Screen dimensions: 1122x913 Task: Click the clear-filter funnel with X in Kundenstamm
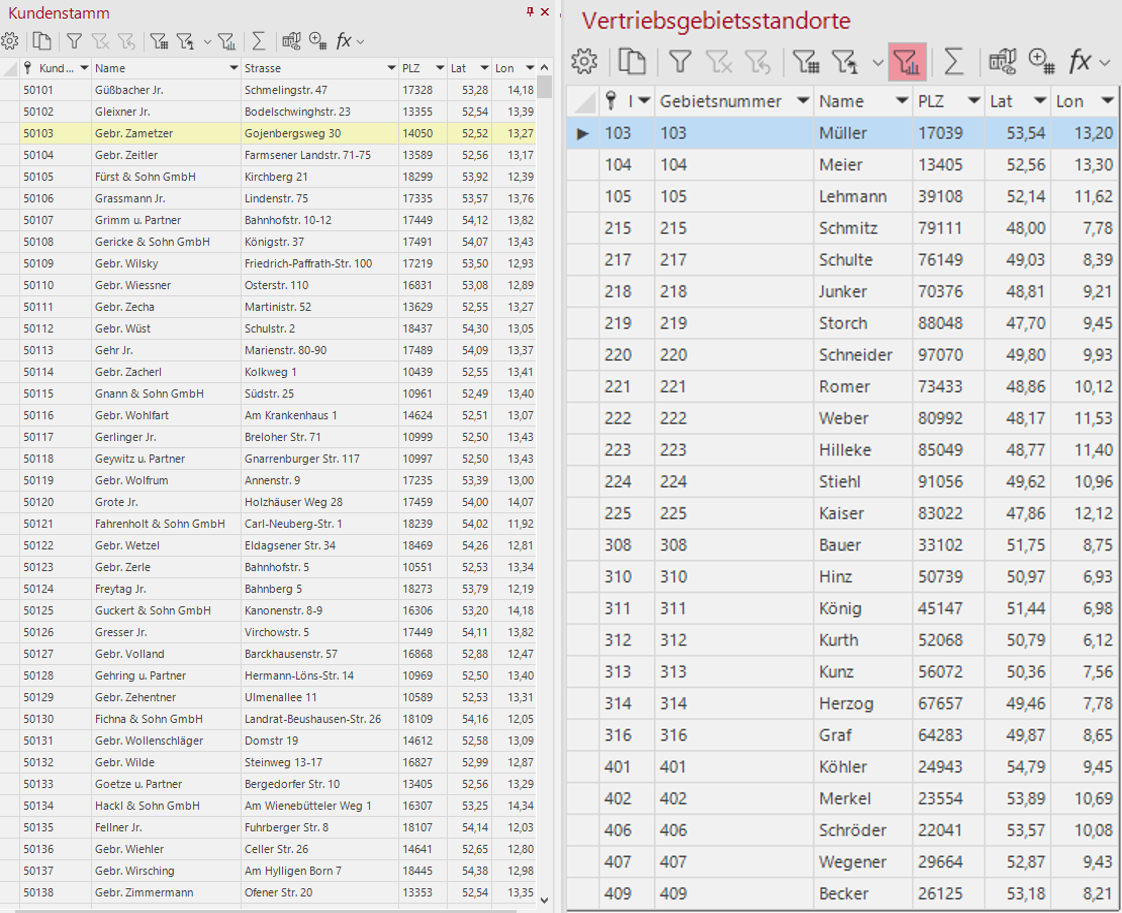[100, 41]
